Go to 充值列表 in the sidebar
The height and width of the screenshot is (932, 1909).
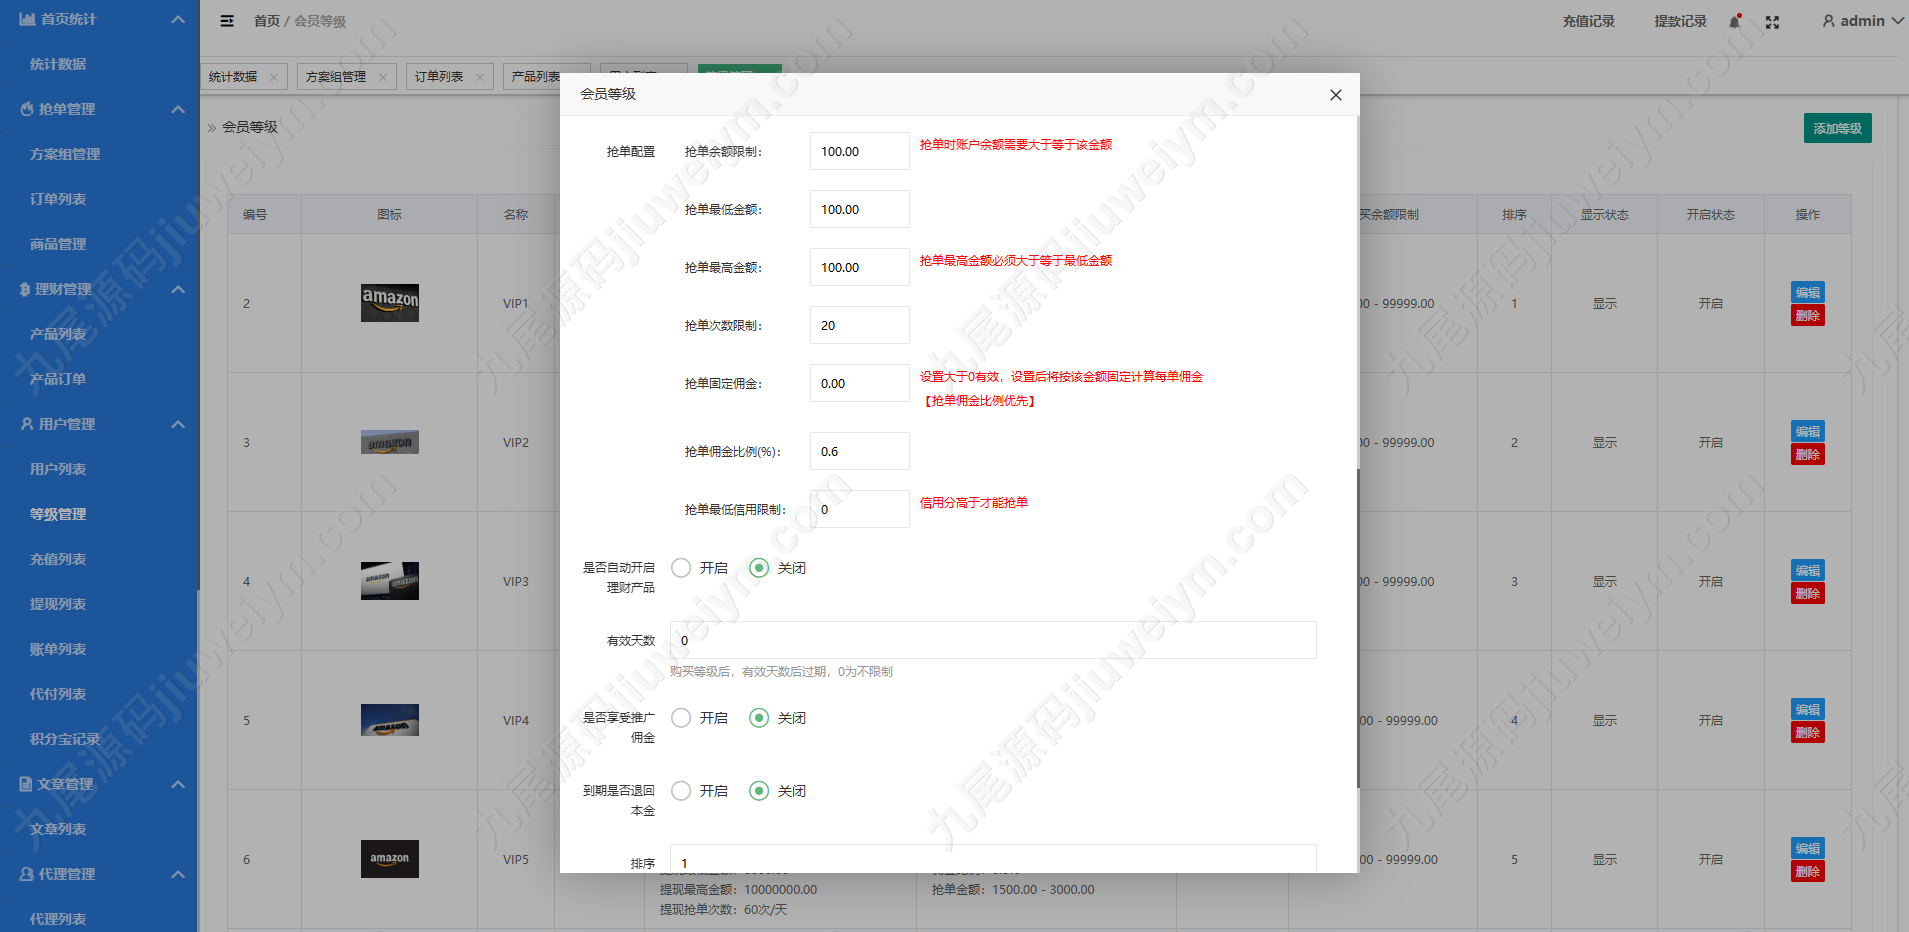[58, 559]
